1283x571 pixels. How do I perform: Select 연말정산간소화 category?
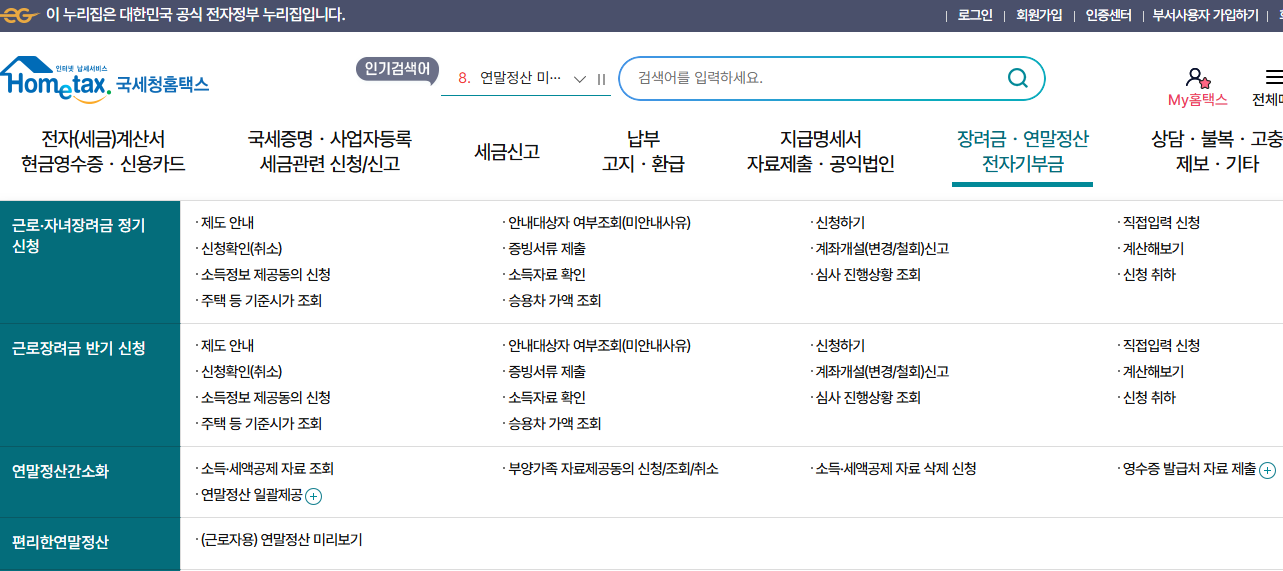point(90,482)
